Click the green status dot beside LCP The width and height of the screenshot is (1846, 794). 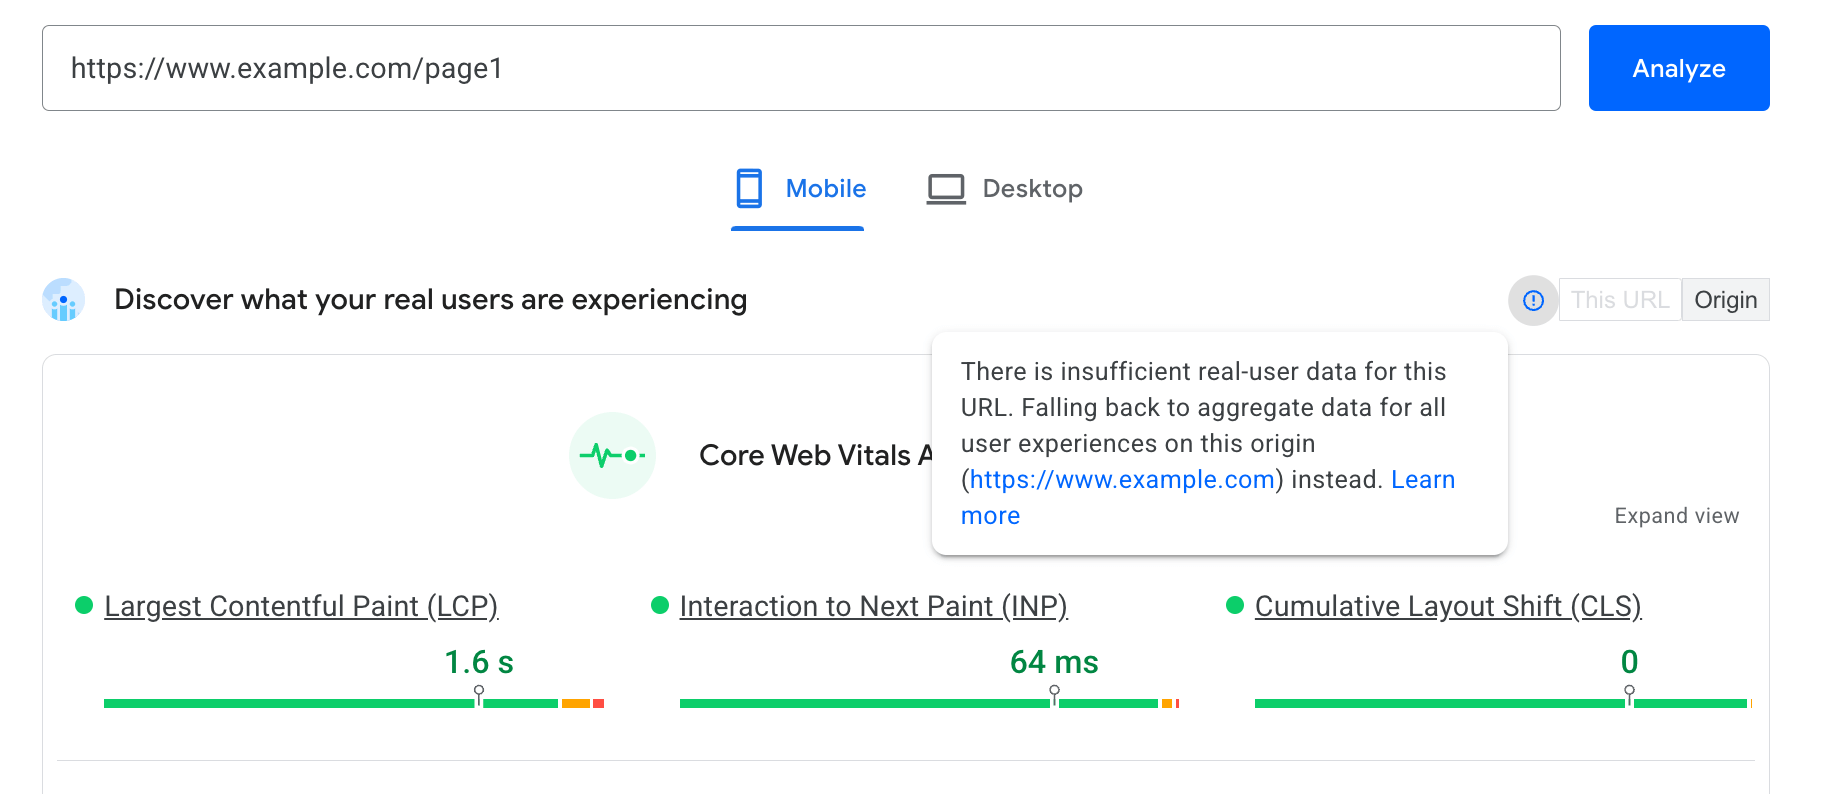84,605
